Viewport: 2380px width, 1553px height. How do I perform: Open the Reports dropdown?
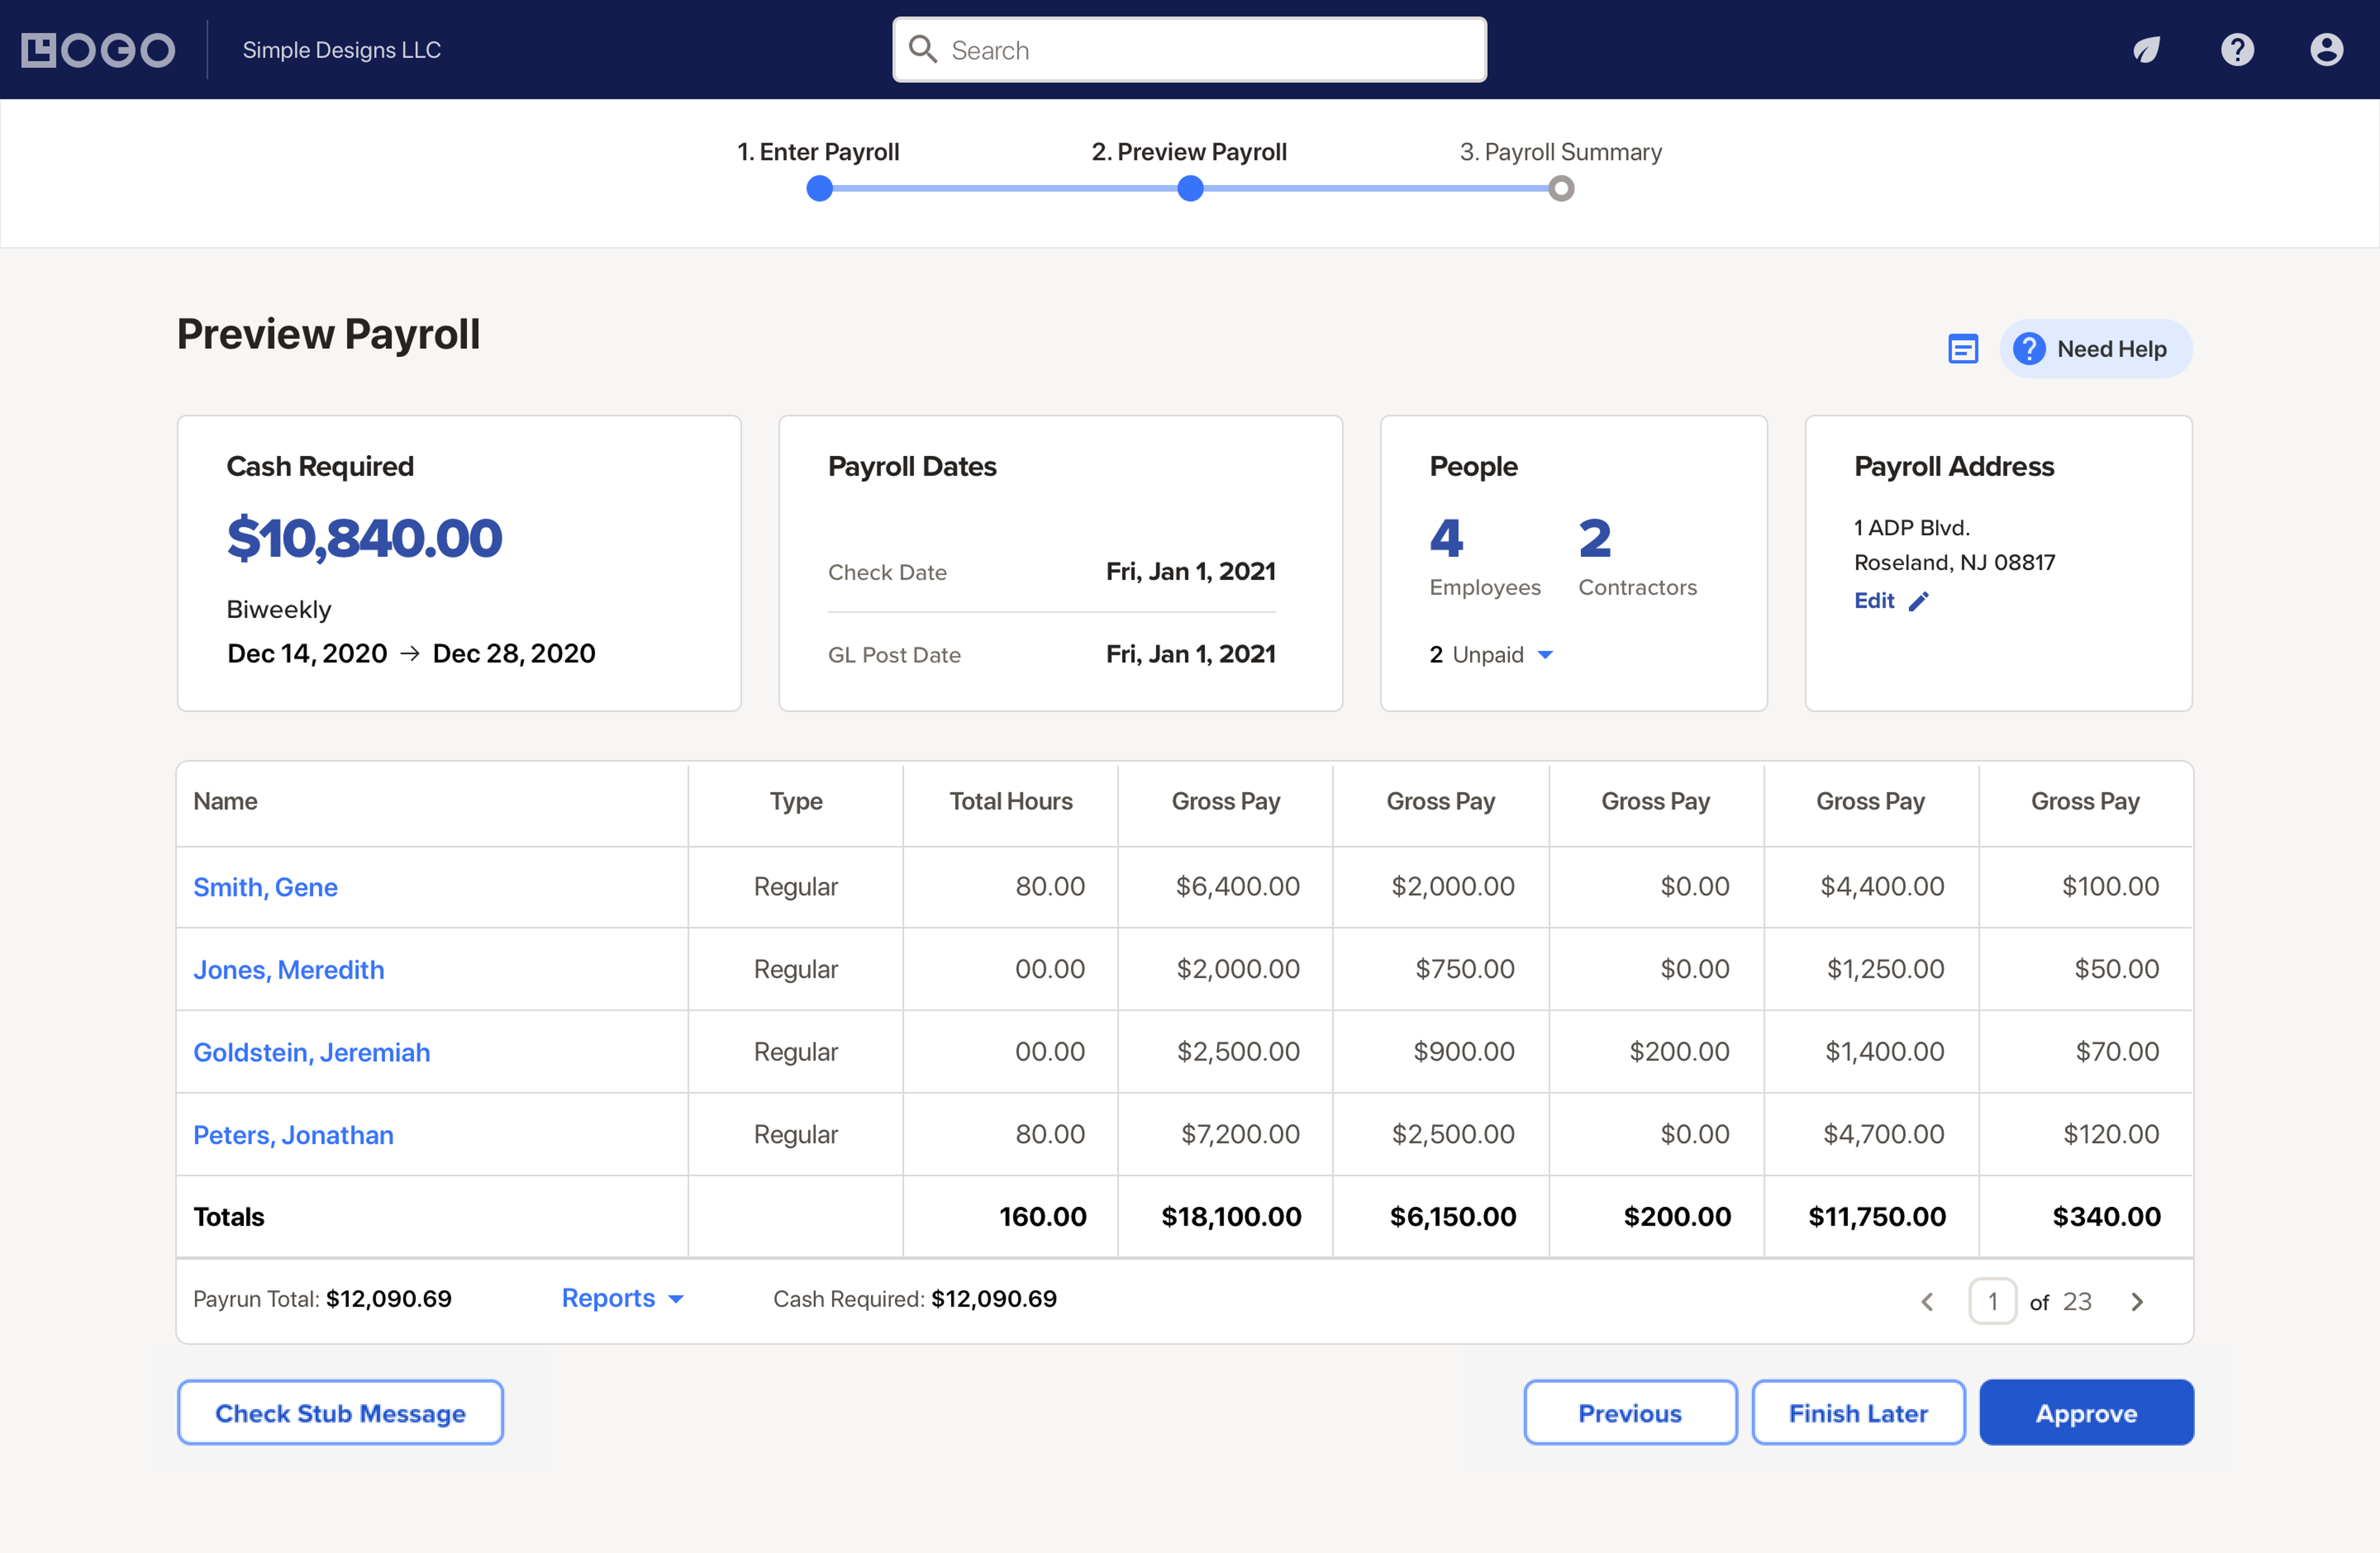[x=622, y=1298]
